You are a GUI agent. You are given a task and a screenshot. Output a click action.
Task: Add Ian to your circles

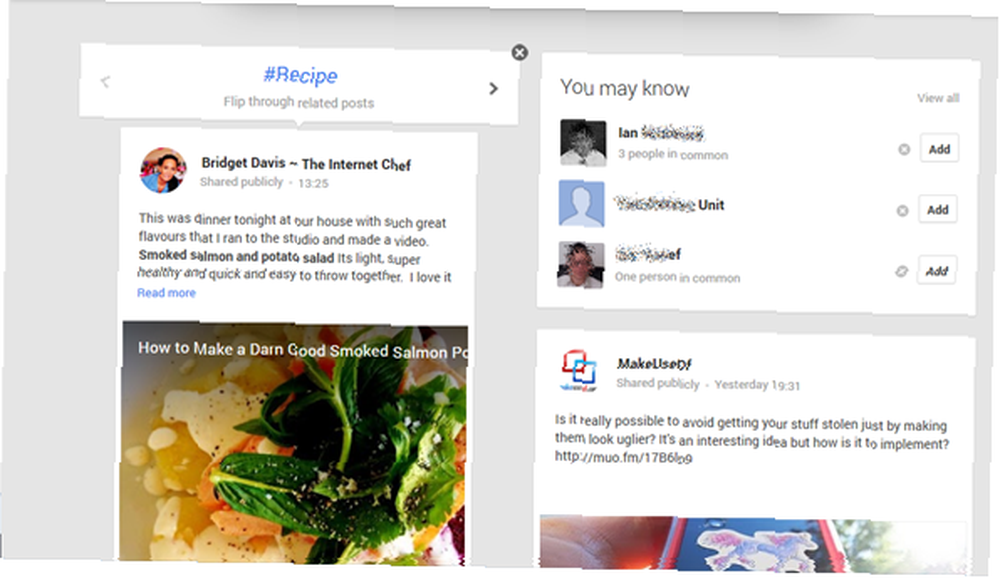(939, 149)
